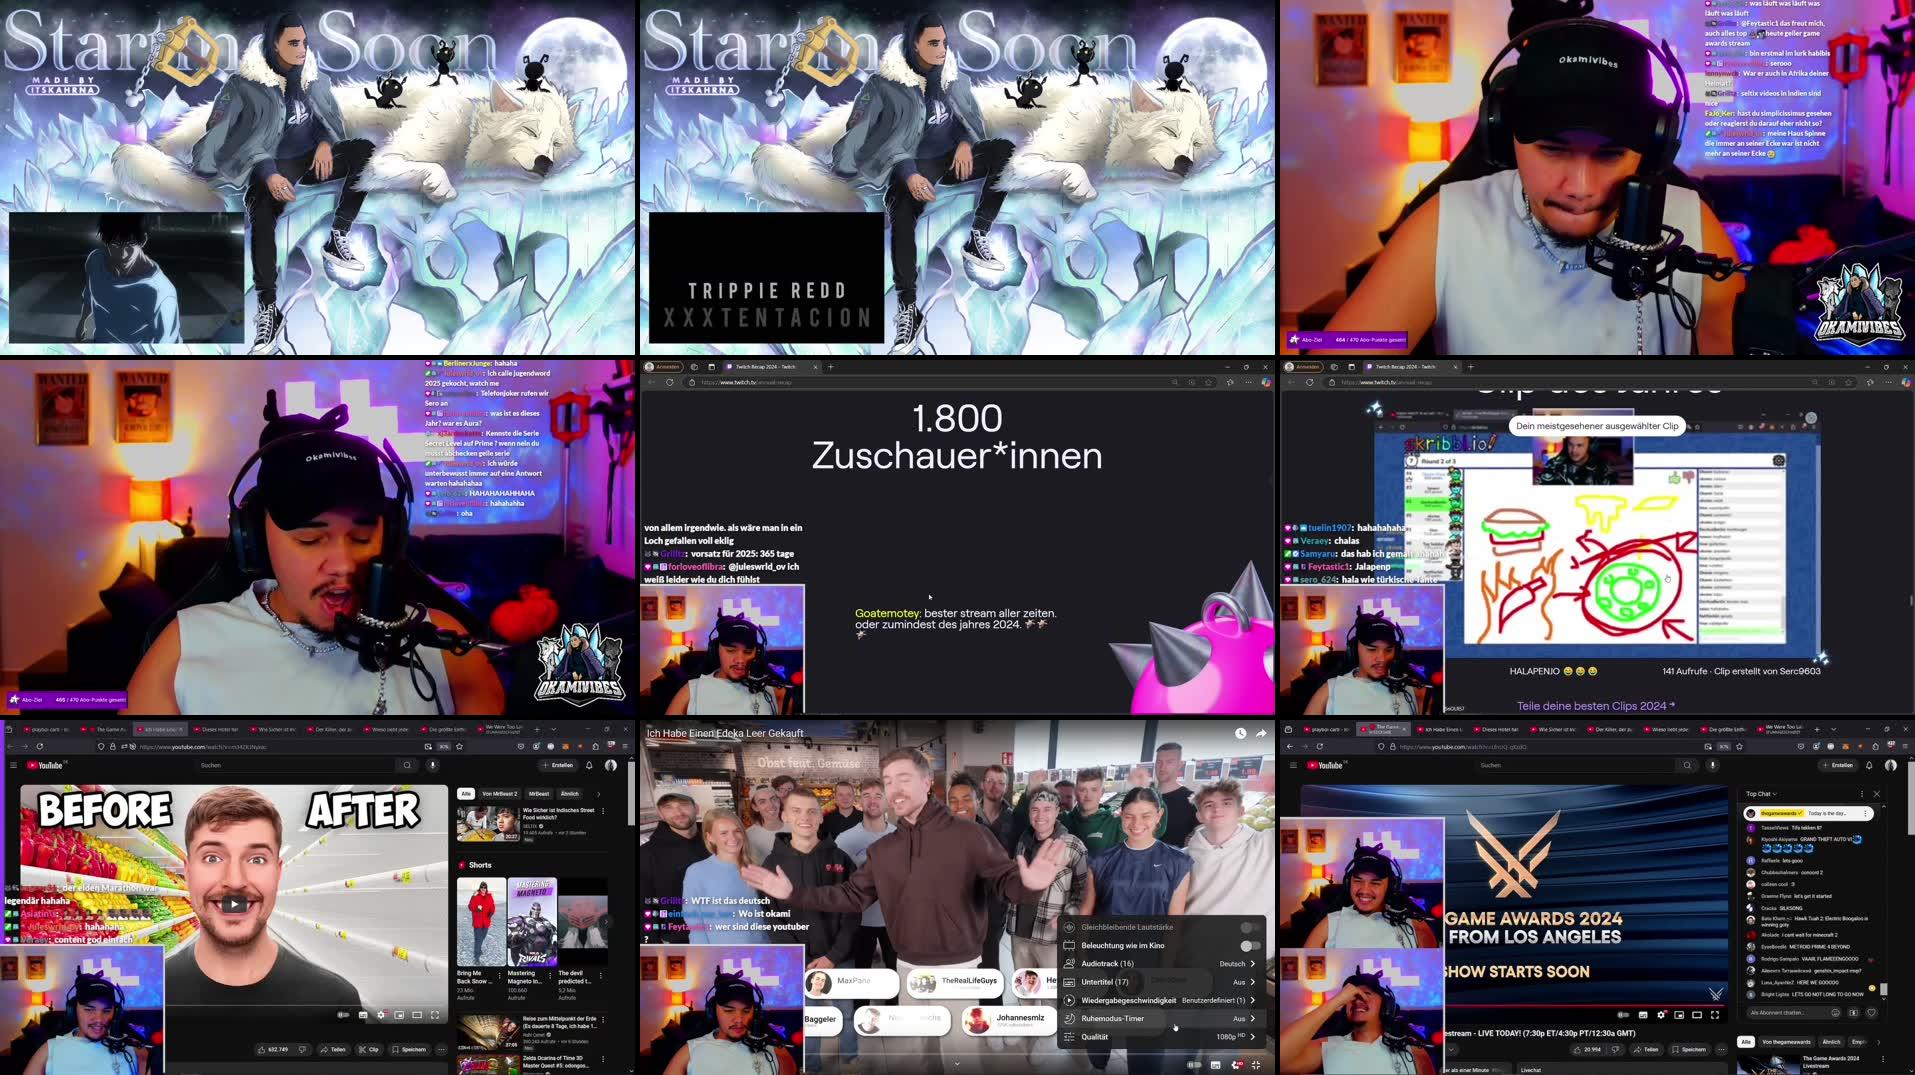Click Game Awards chat scrollbar thumb
This screenshot has width=1915, height=1075.
(1883, 989)
